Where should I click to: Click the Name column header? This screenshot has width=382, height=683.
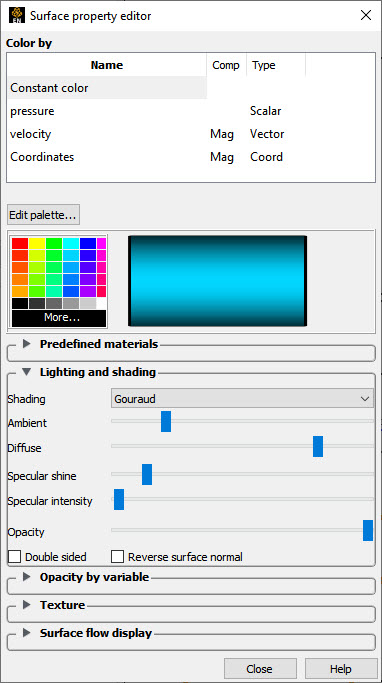click(x=107, y=65)
